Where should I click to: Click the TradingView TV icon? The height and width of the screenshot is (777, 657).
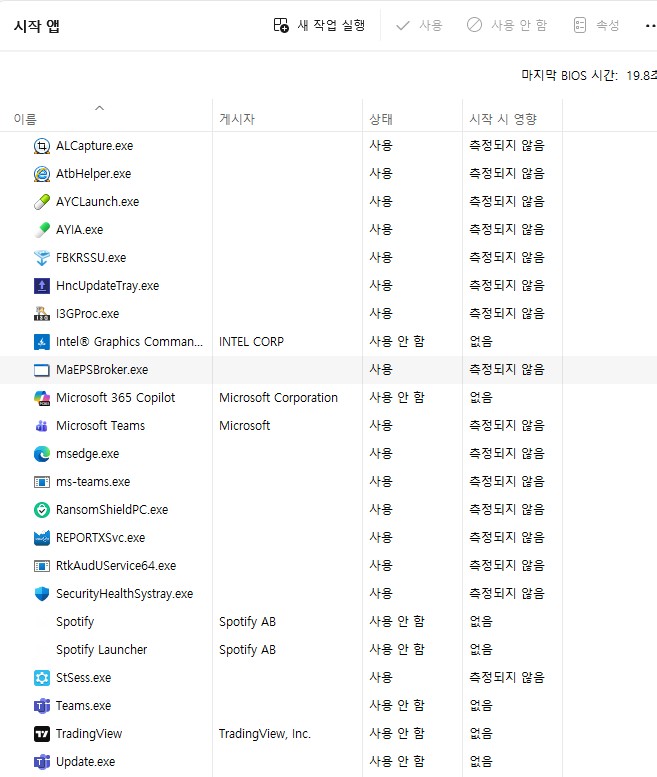pos(42,734)
